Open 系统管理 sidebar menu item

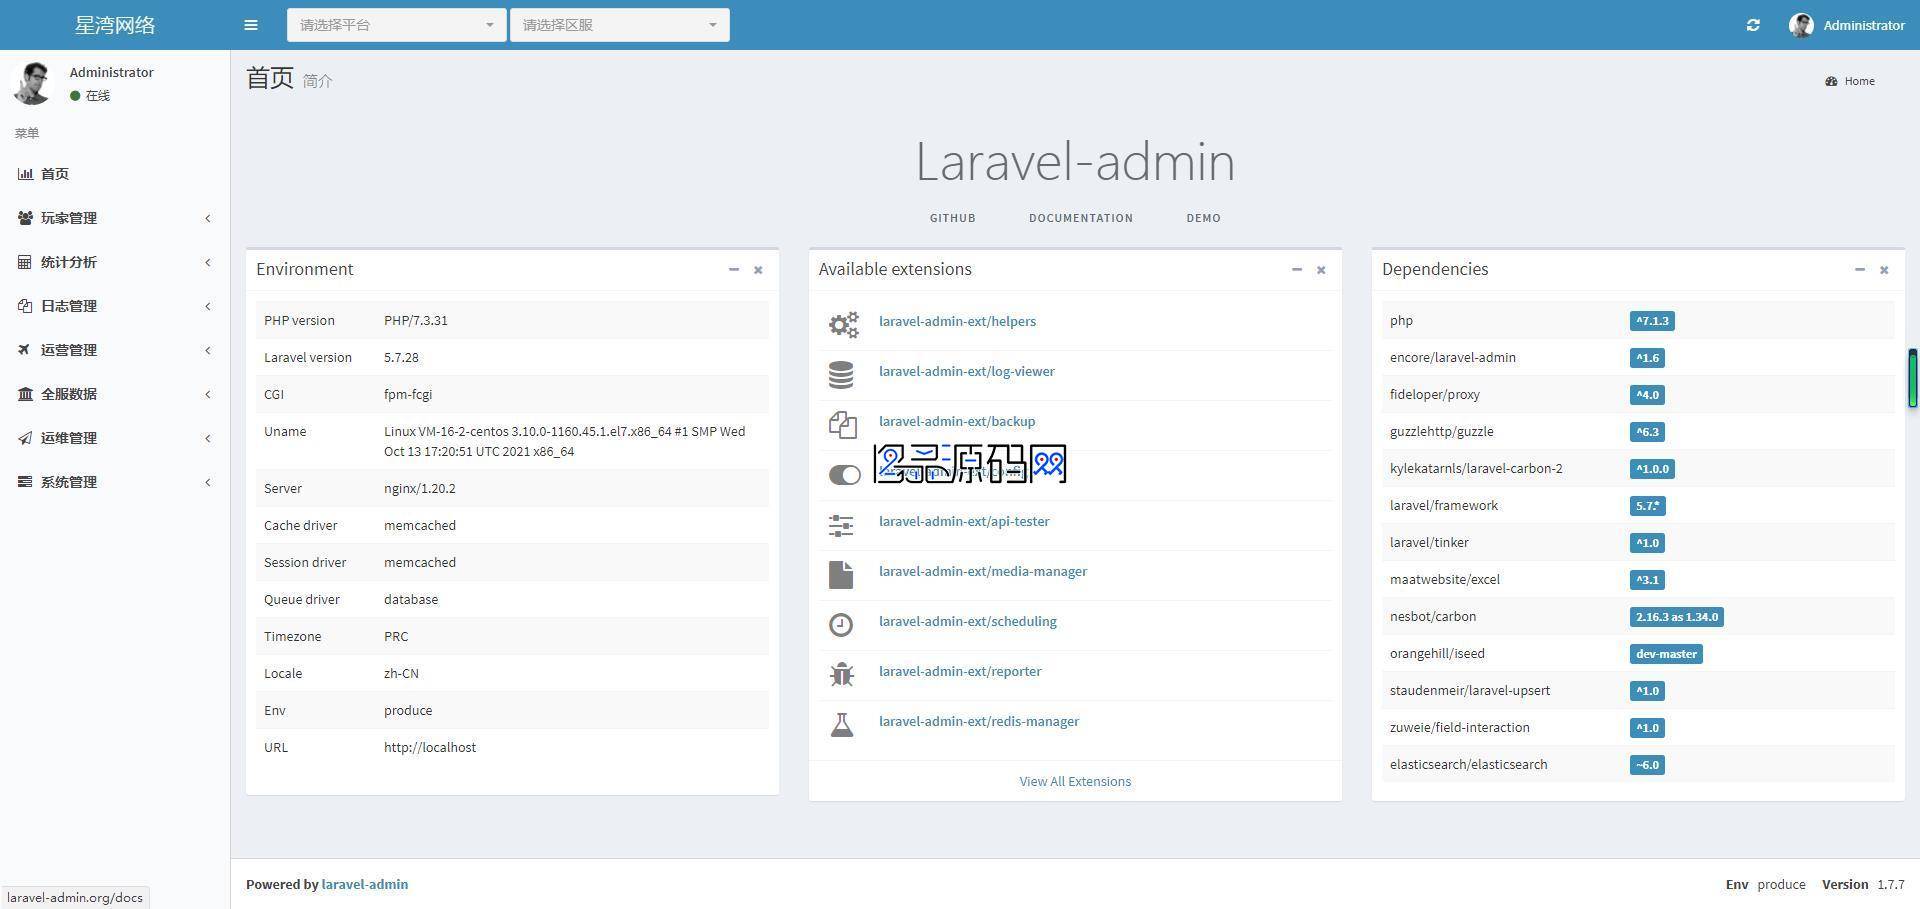pos(115,482)
